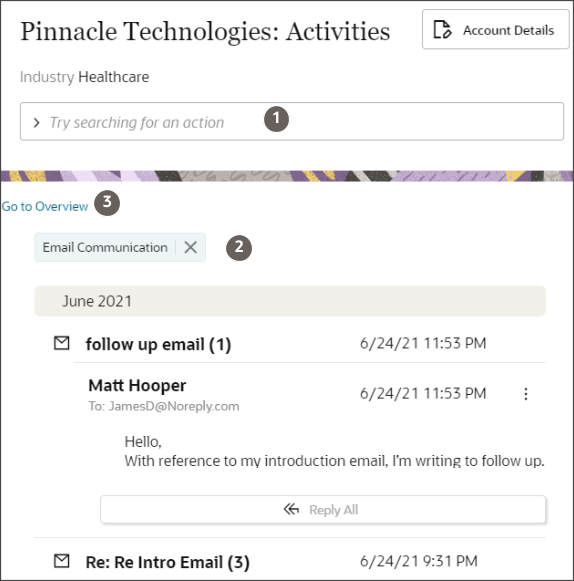Open the 'follow up email (1)' thread
Image resolution: width=574 pixels, height=581 pixels.
[159, 344]
